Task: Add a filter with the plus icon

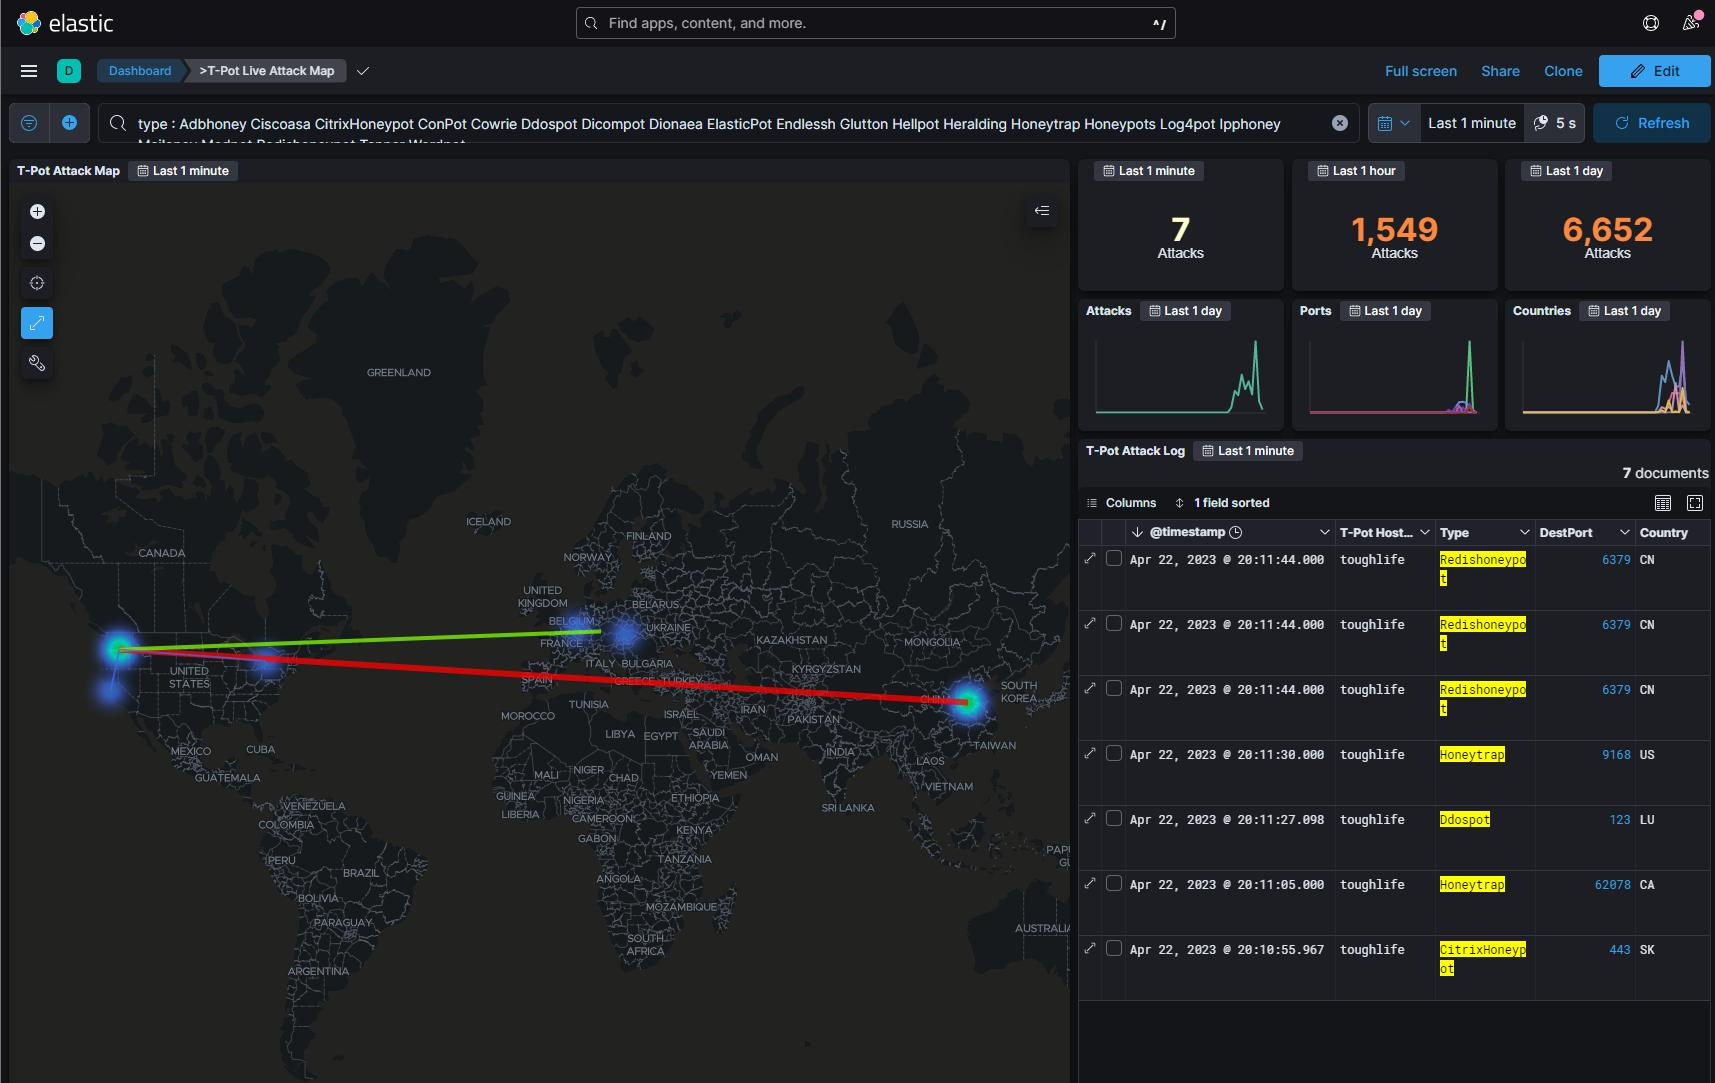Action: (x=70, y=123)
